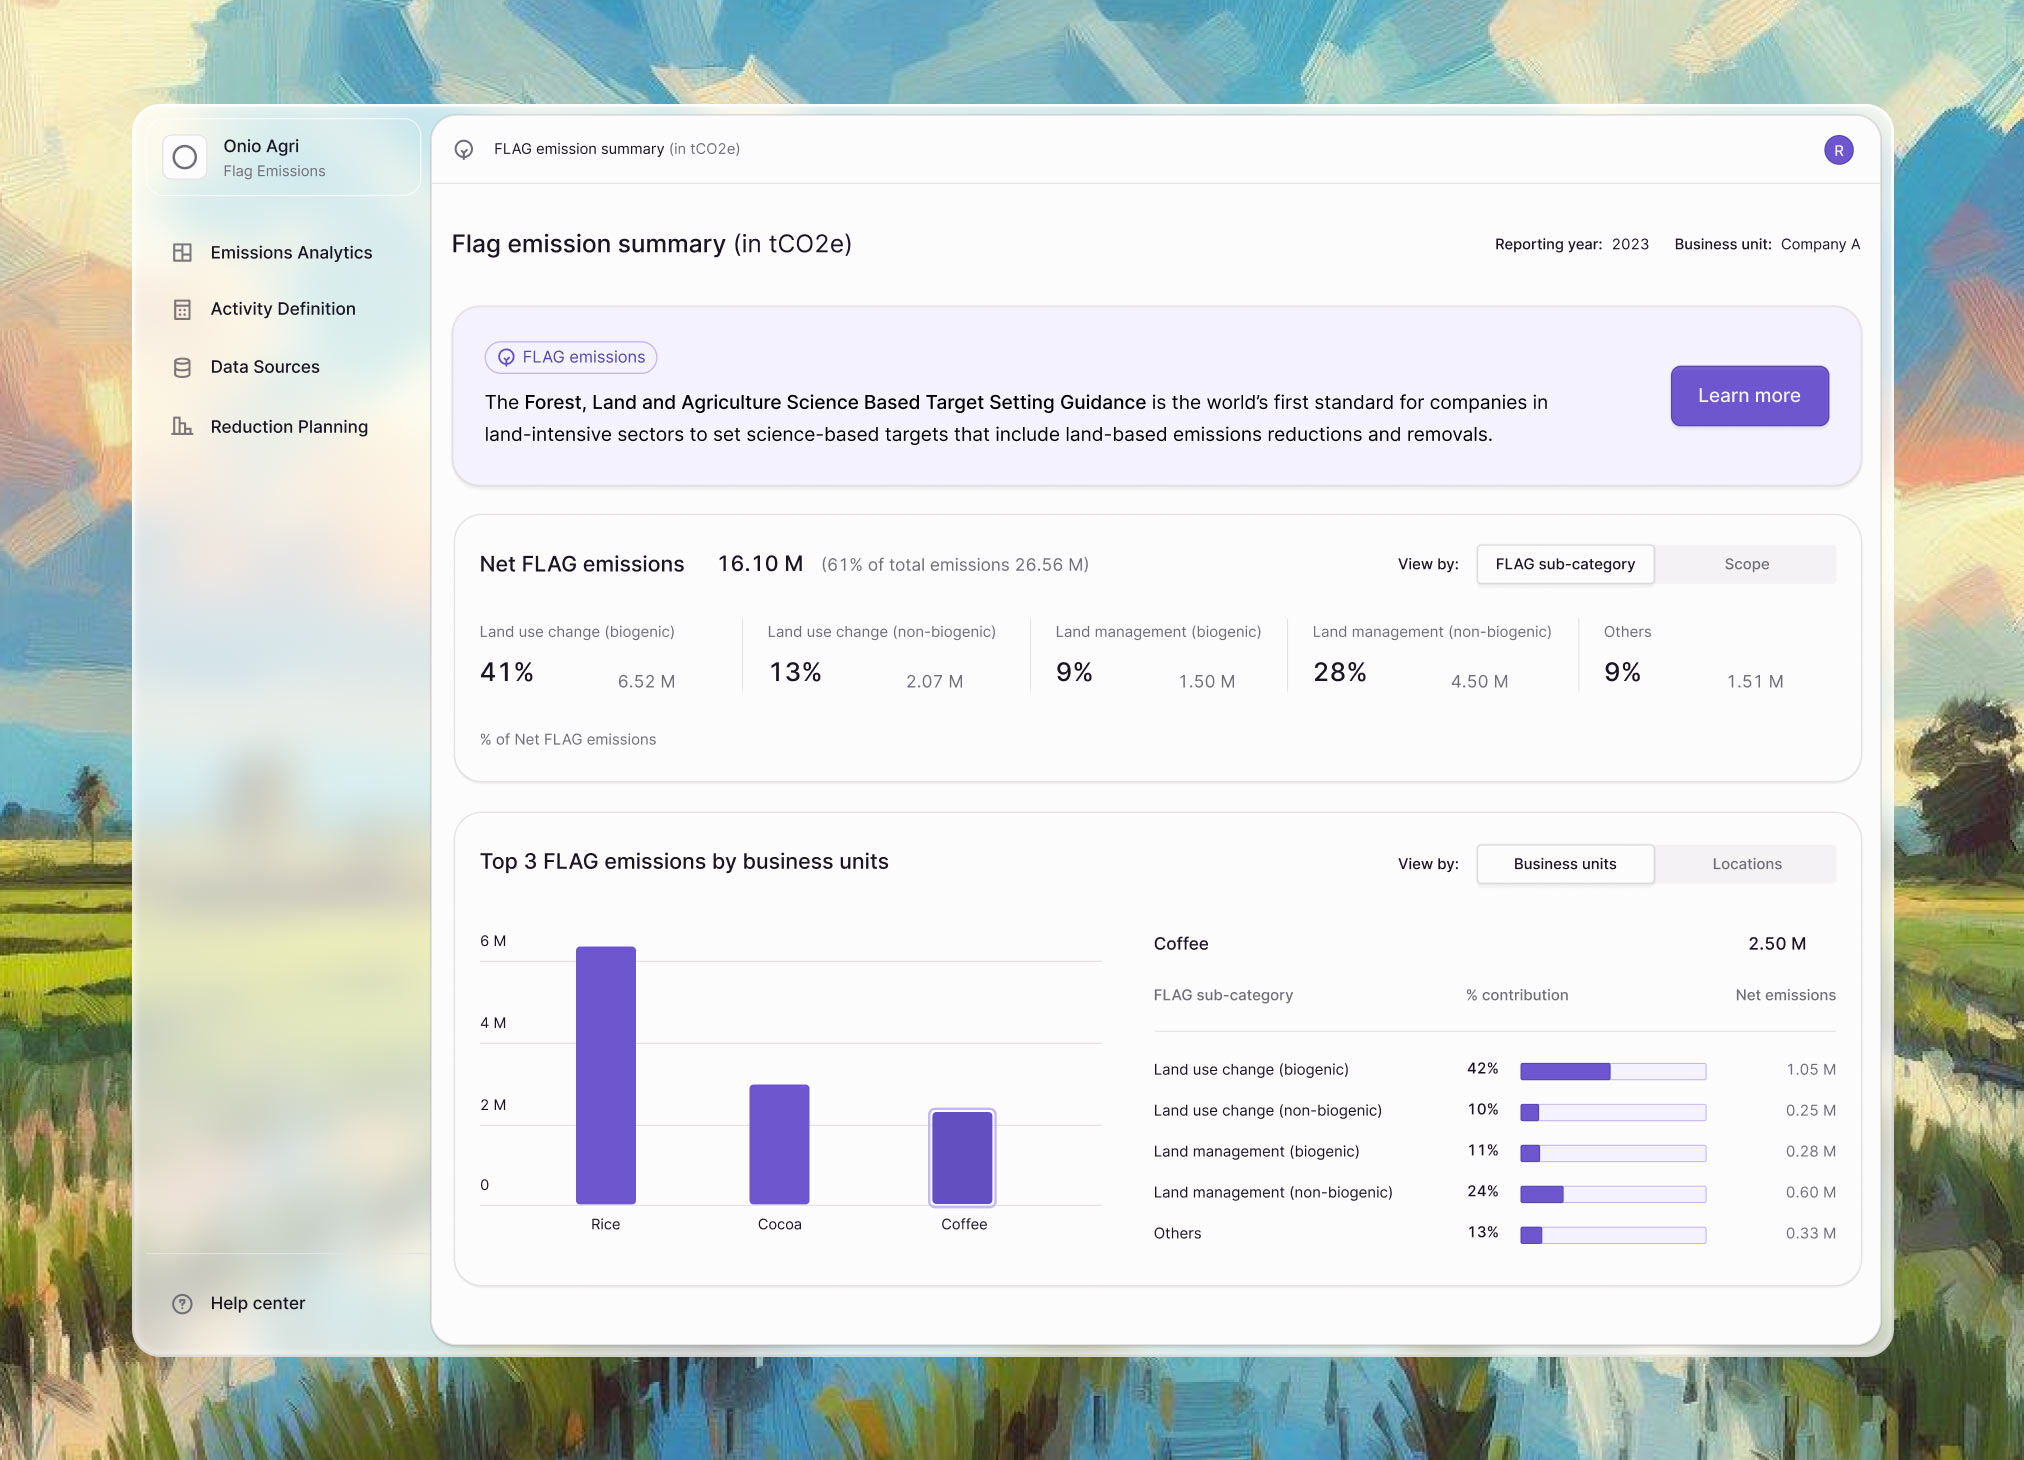2024x1460 pixels.
Task: Click the 41% Land use change (biogenic) stat
Action: coord(506,672)
